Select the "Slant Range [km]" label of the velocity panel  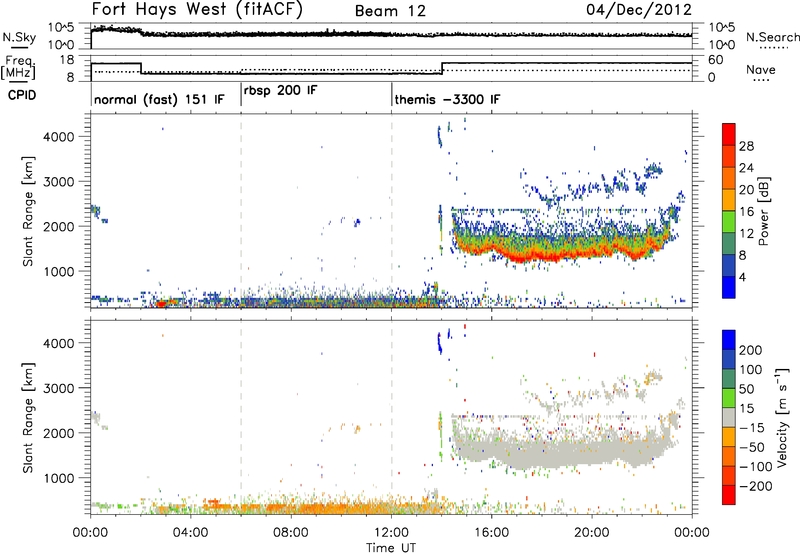click(28, 418)
